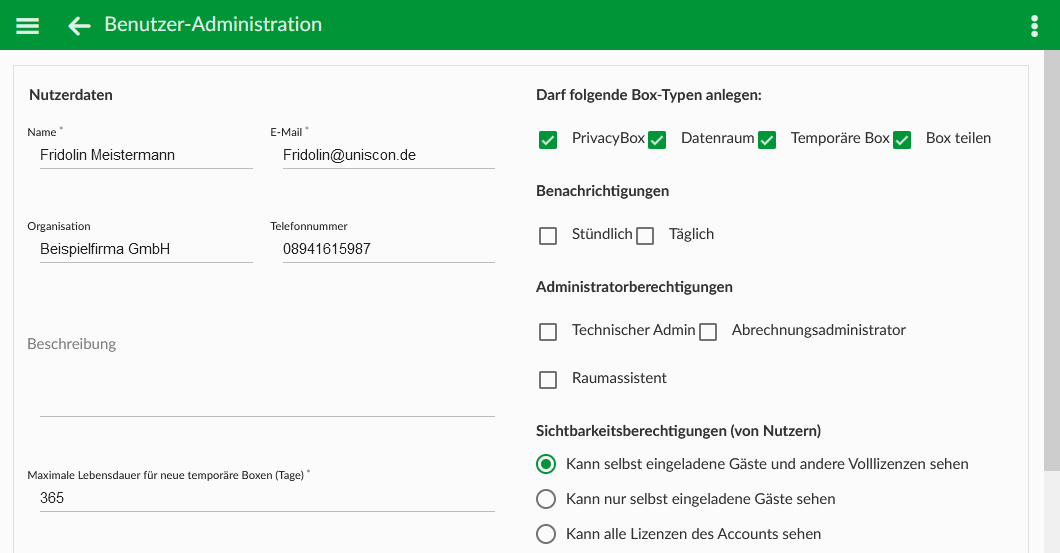Go back with the arrow icon
This screenshot has height=553, width=1060.
(x=79, y=26)
